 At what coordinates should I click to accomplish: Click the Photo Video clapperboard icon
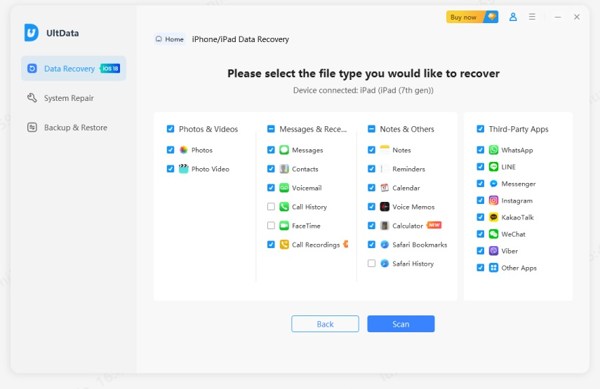point(184,169)
